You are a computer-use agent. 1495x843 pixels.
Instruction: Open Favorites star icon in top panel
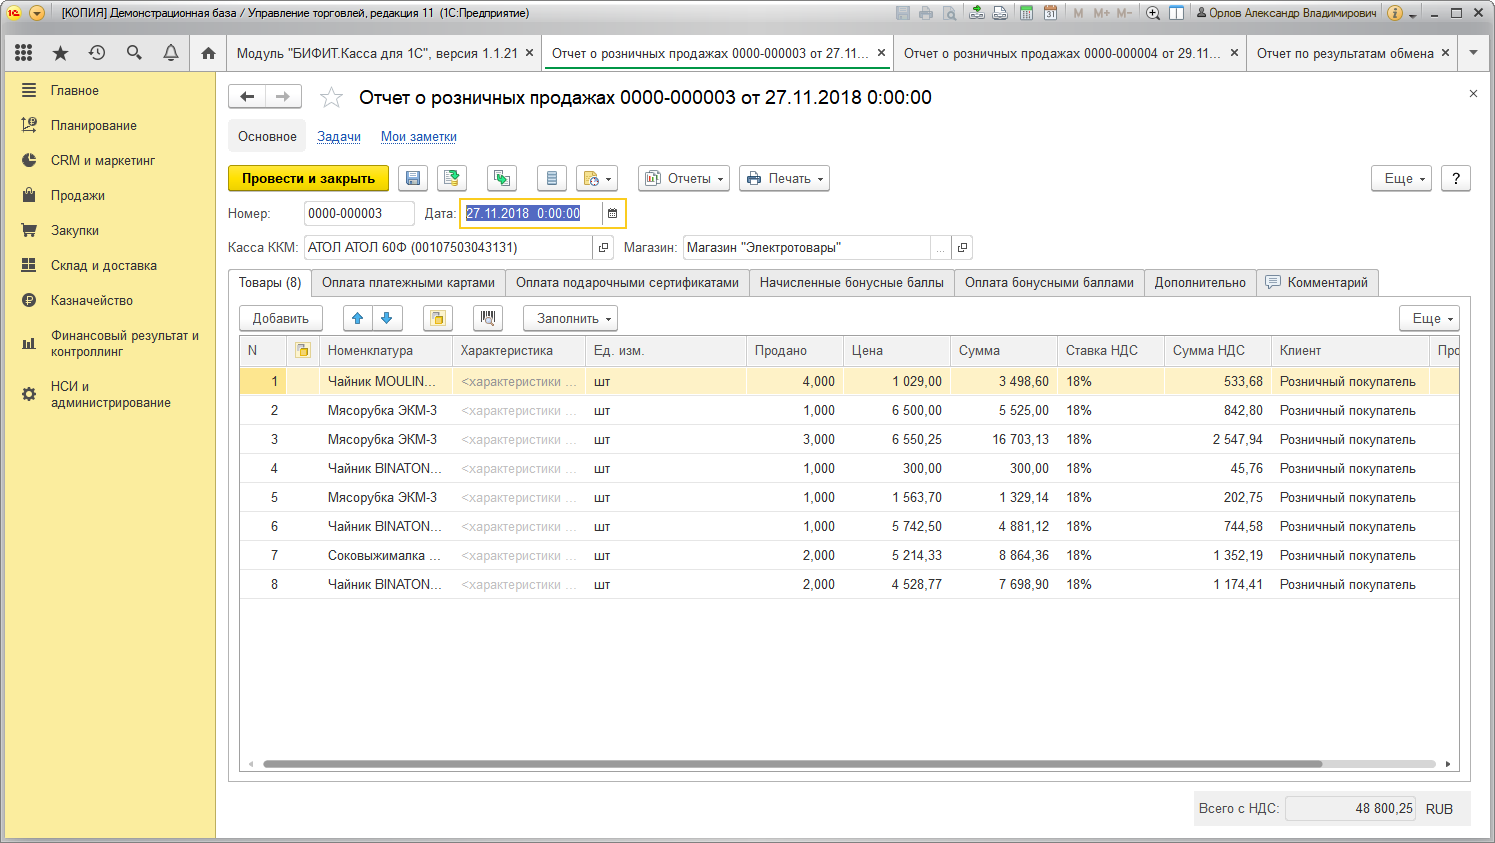pos(60,53)
